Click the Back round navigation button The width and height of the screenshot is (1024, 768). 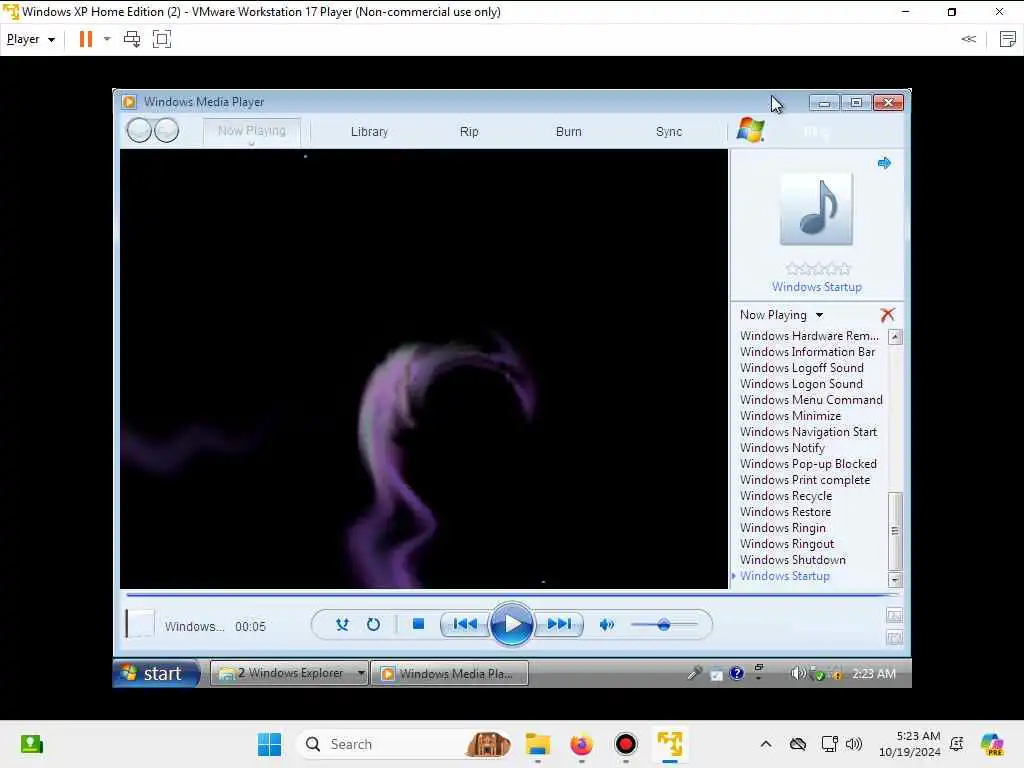tap(139, 130)
